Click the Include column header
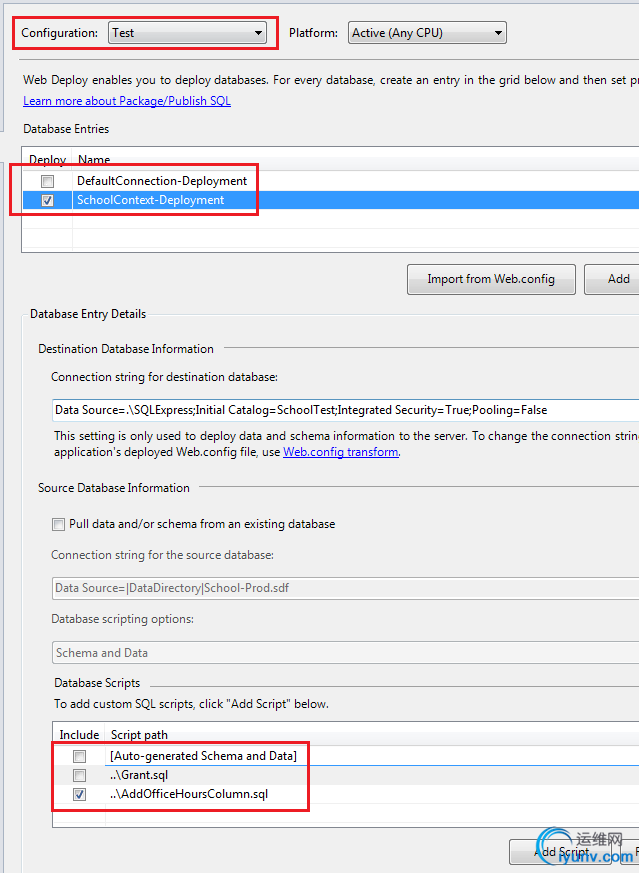 79,735
